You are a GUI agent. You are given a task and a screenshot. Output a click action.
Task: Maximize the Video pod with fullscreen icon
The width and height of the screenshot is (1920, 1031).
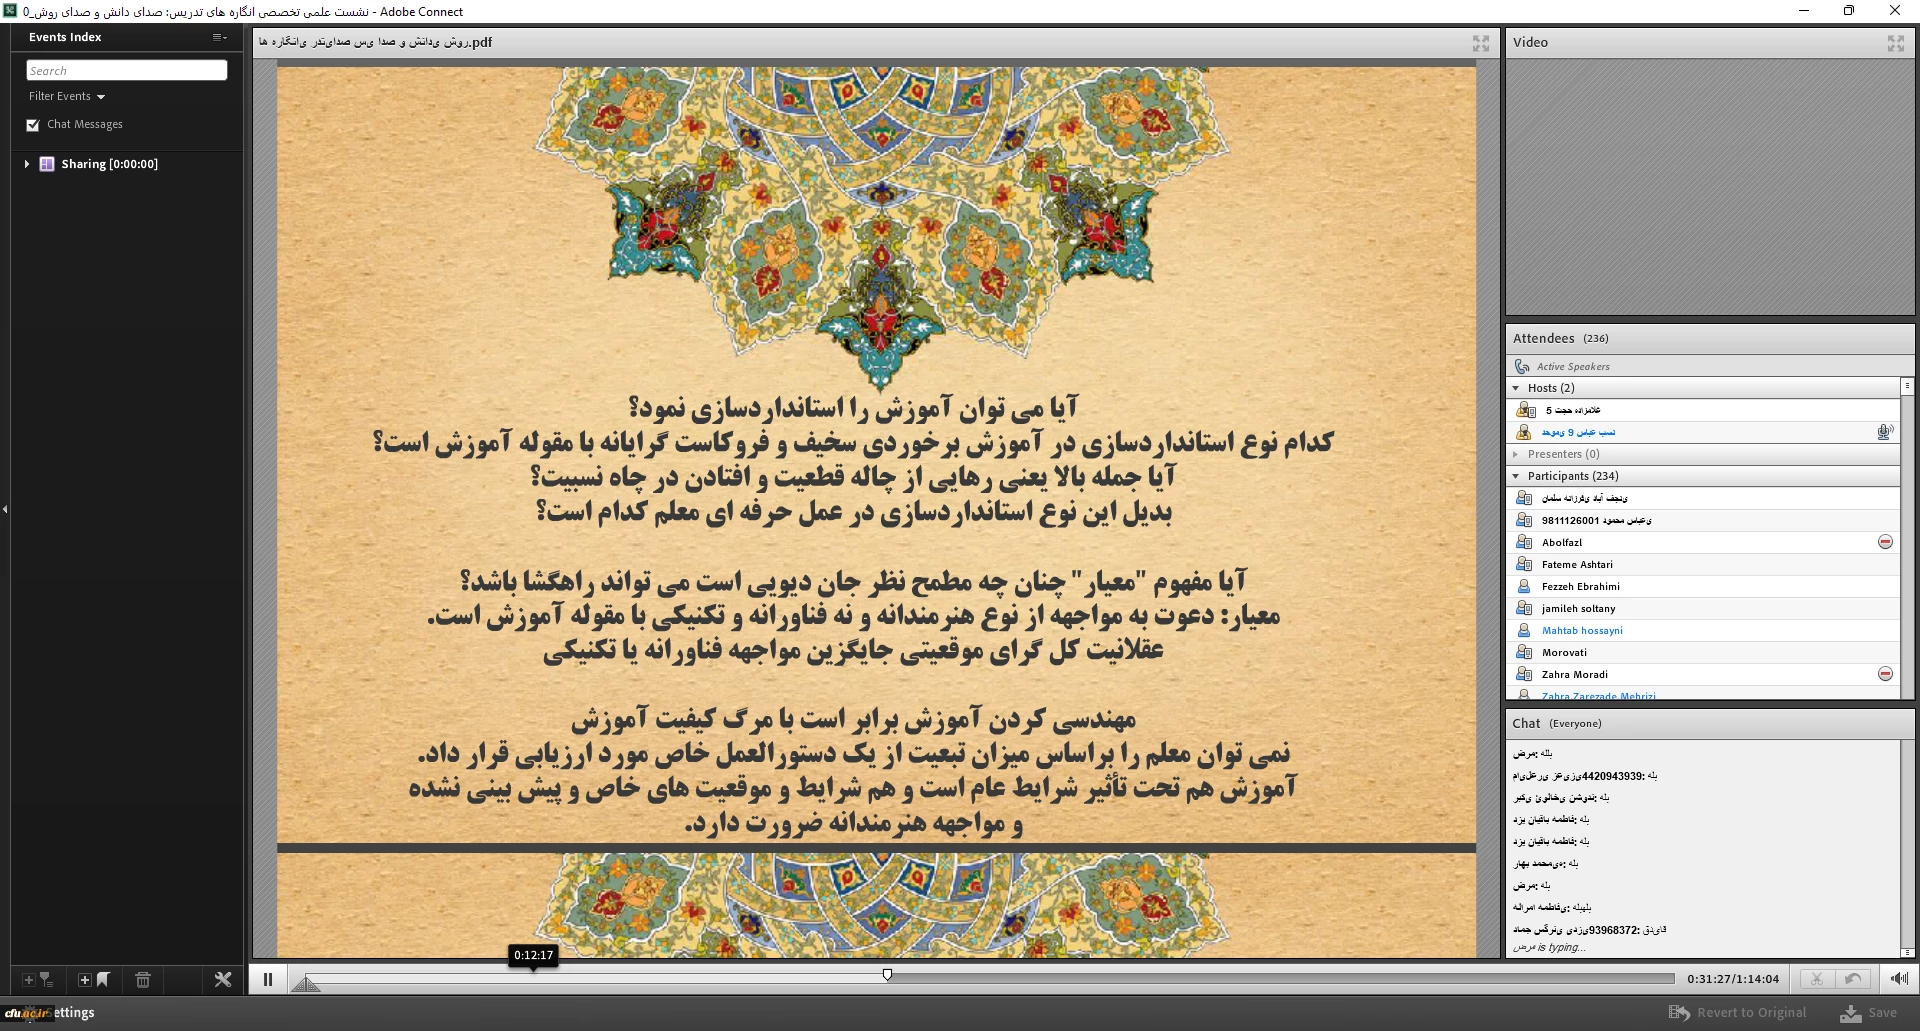(1895, 43)
